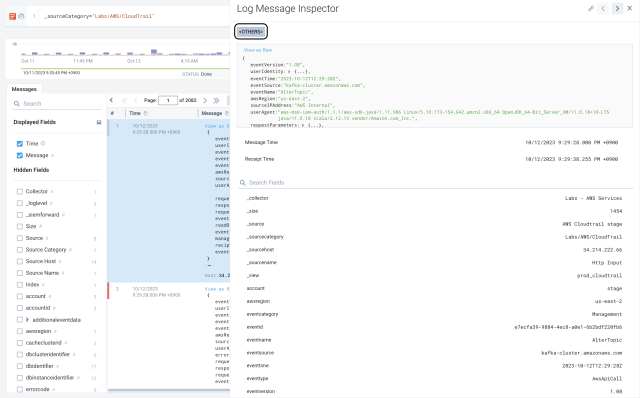The width and height of the screenshot is (640, 398).
Task: Go to the next message in the Inspector
Action: tap(617, 8)
